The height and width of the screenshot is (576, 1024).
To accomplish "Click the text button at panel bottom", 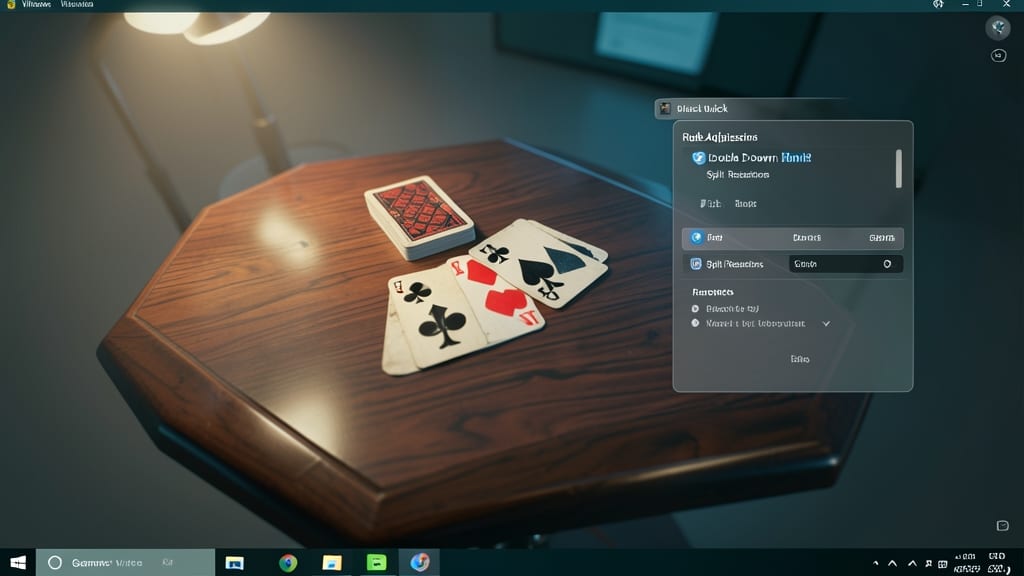I will click(x=800, y=359).
